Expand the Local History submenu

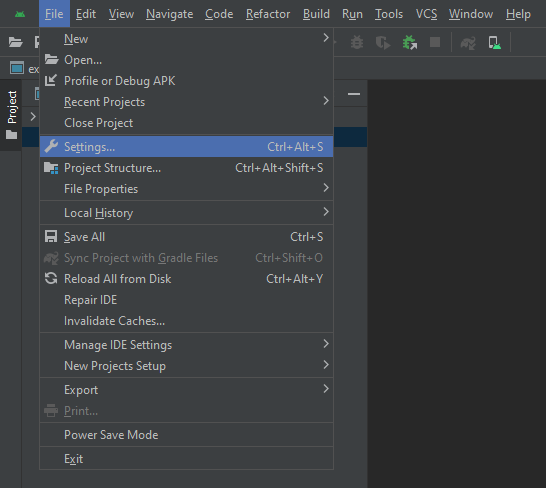pyautogui.click(x=187, y=212)
